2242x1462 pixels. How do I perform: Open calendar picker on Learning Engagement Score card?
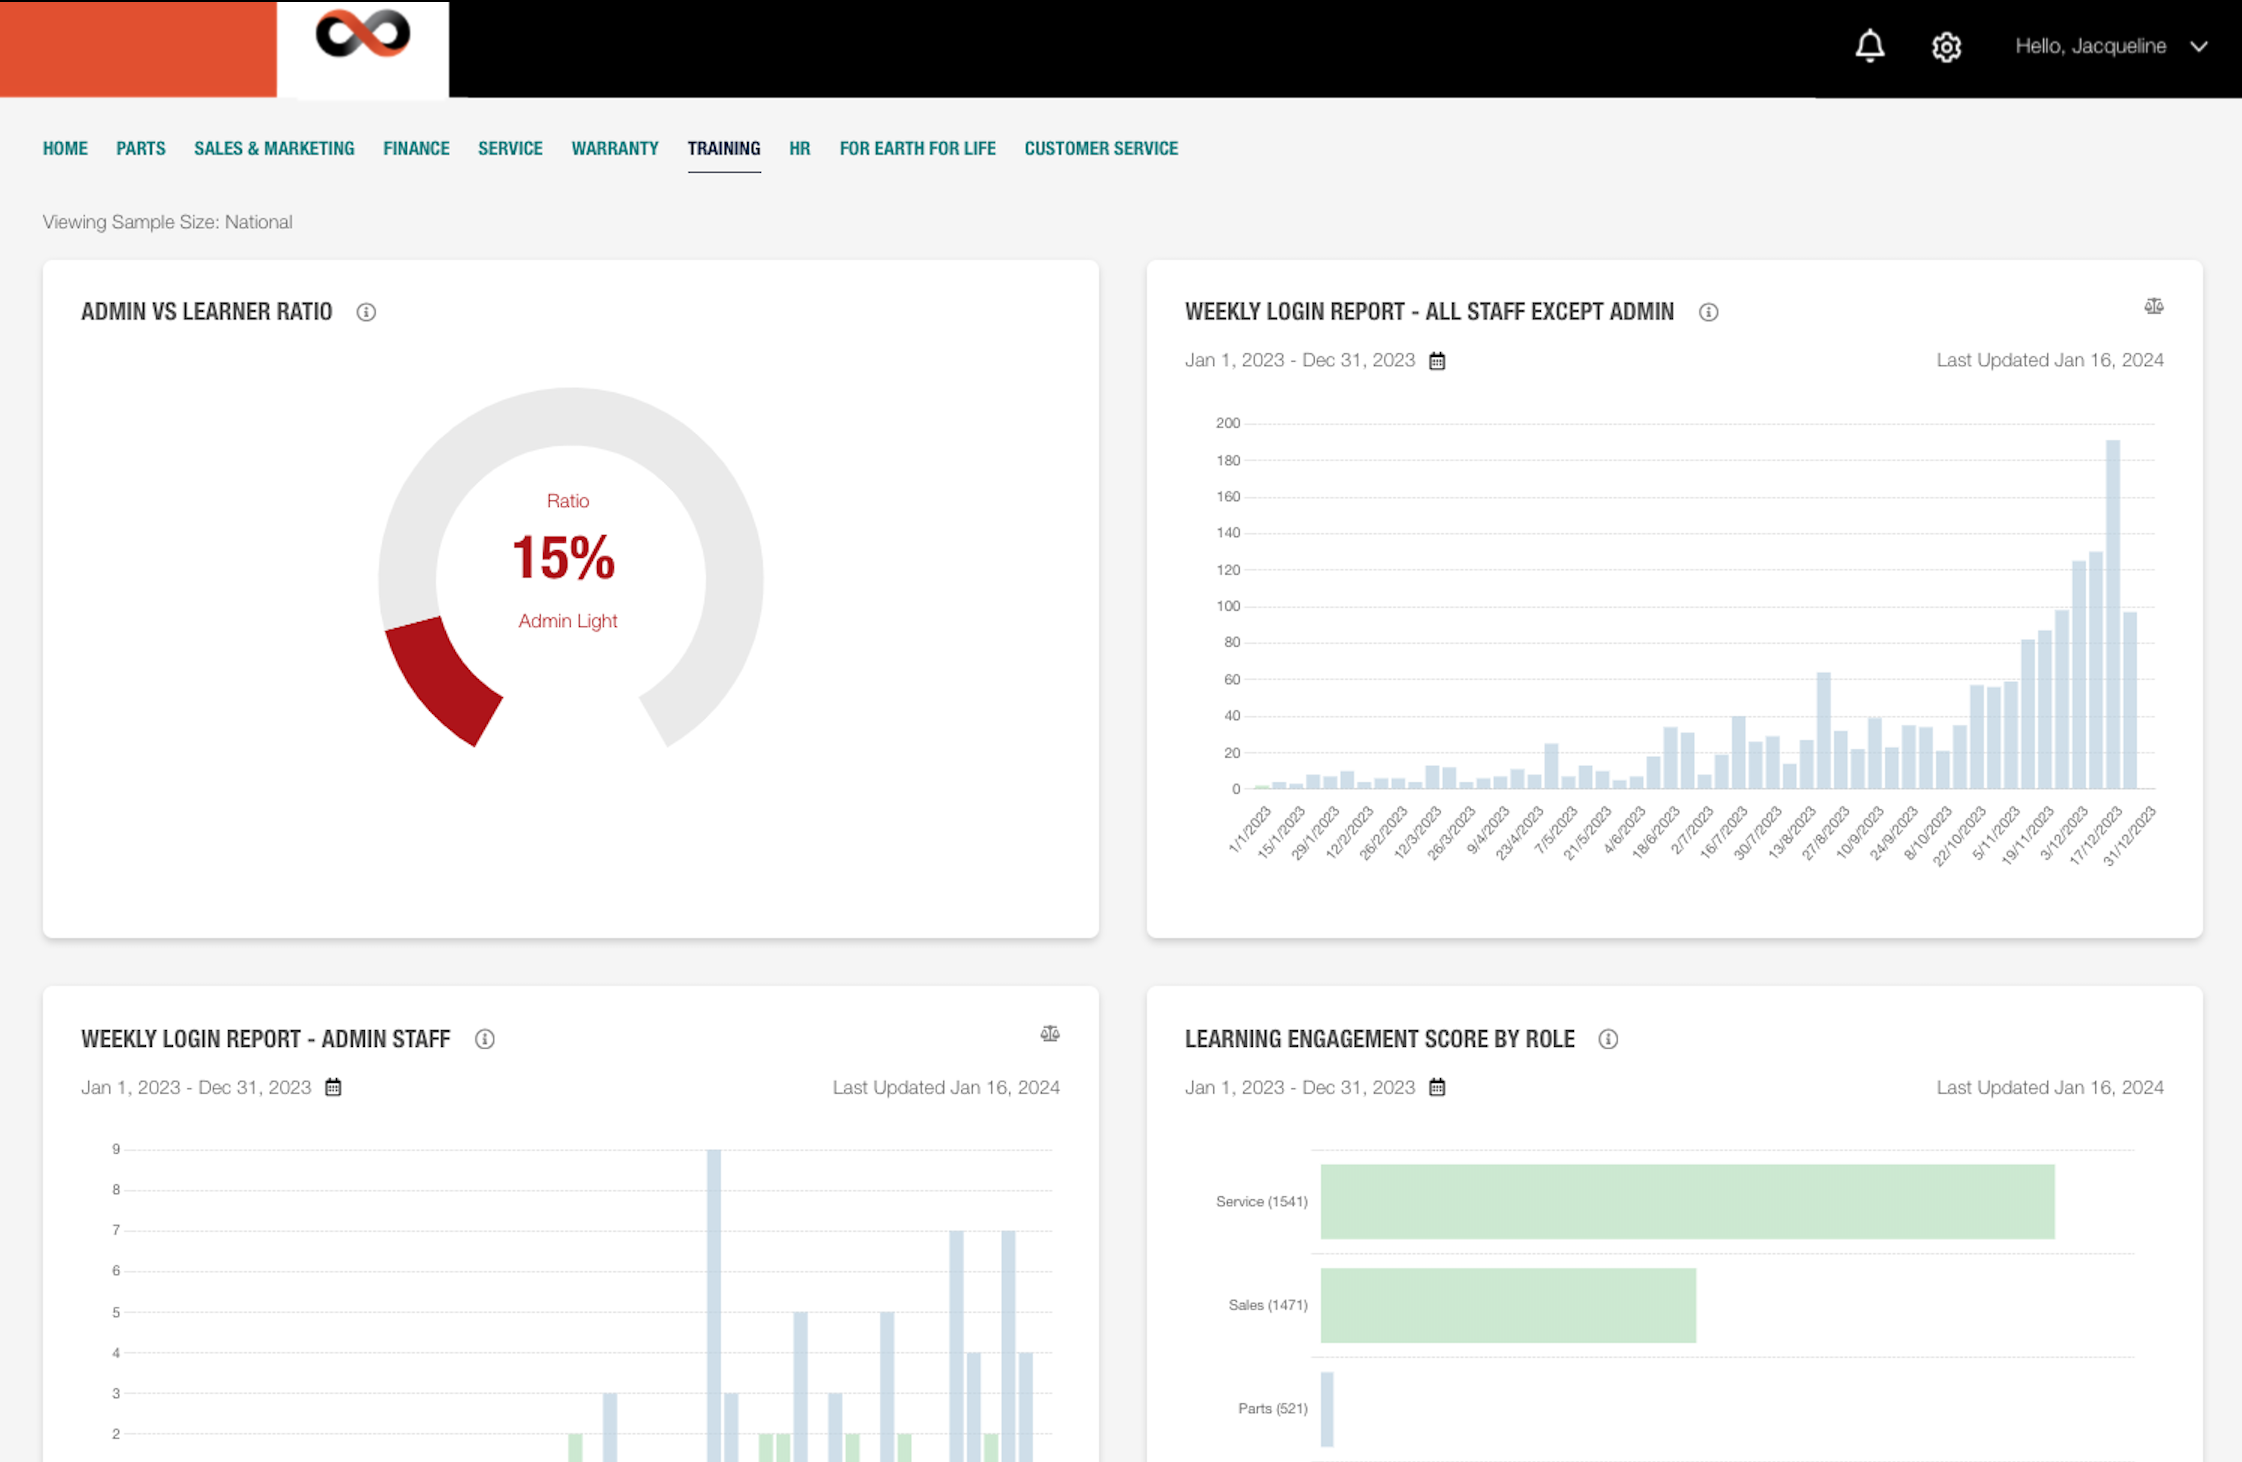pyautogui.click(x=1436, y=1087)
